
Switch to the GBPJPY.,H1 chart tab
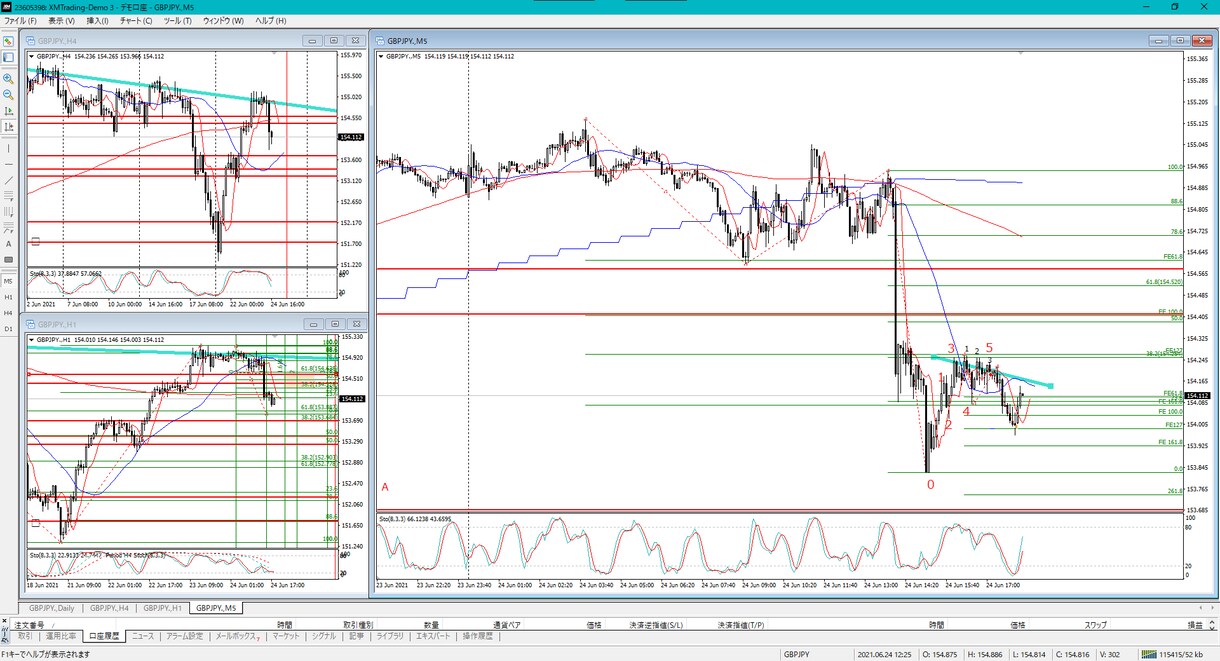pyautogui.click(x=162, y=607)
